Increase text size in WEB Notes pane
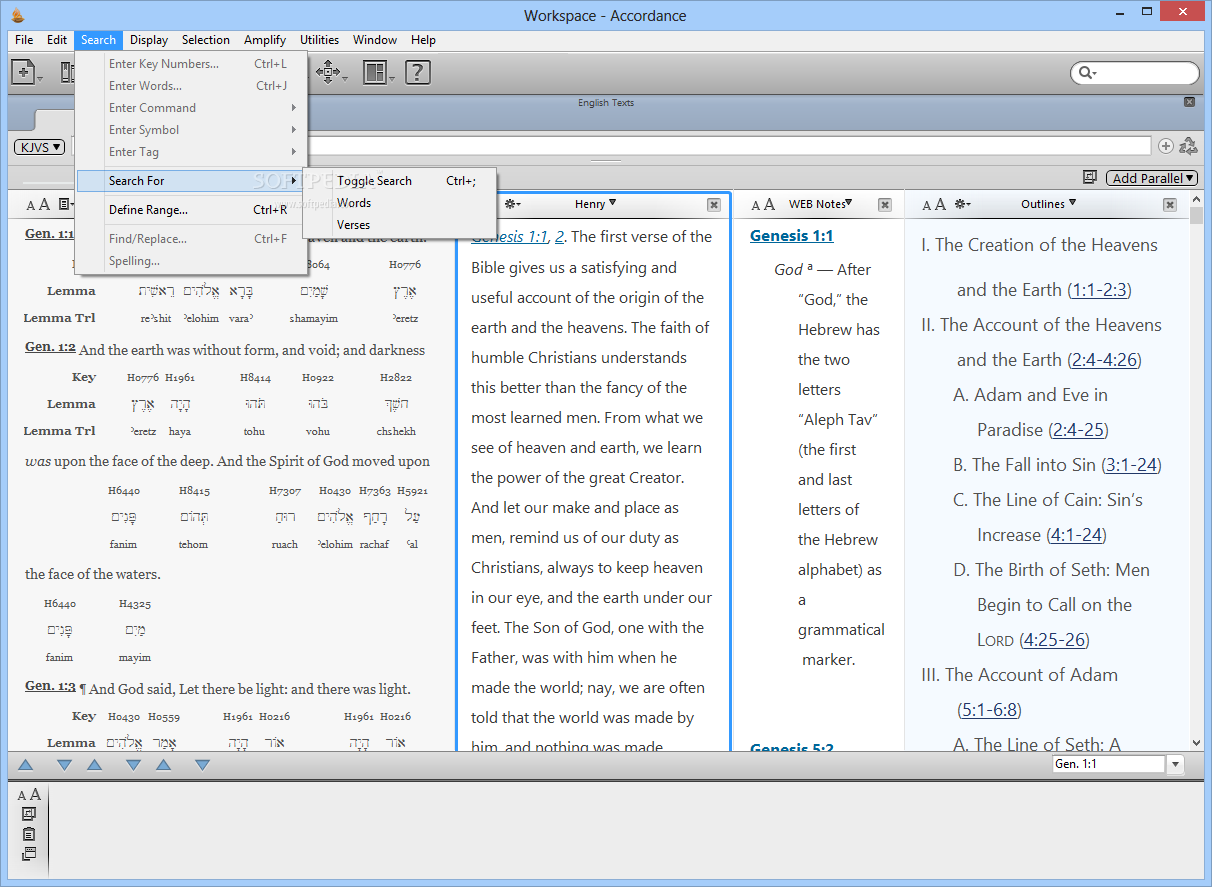This screenshot has height=887, width=1212. (x=769, y=204)
